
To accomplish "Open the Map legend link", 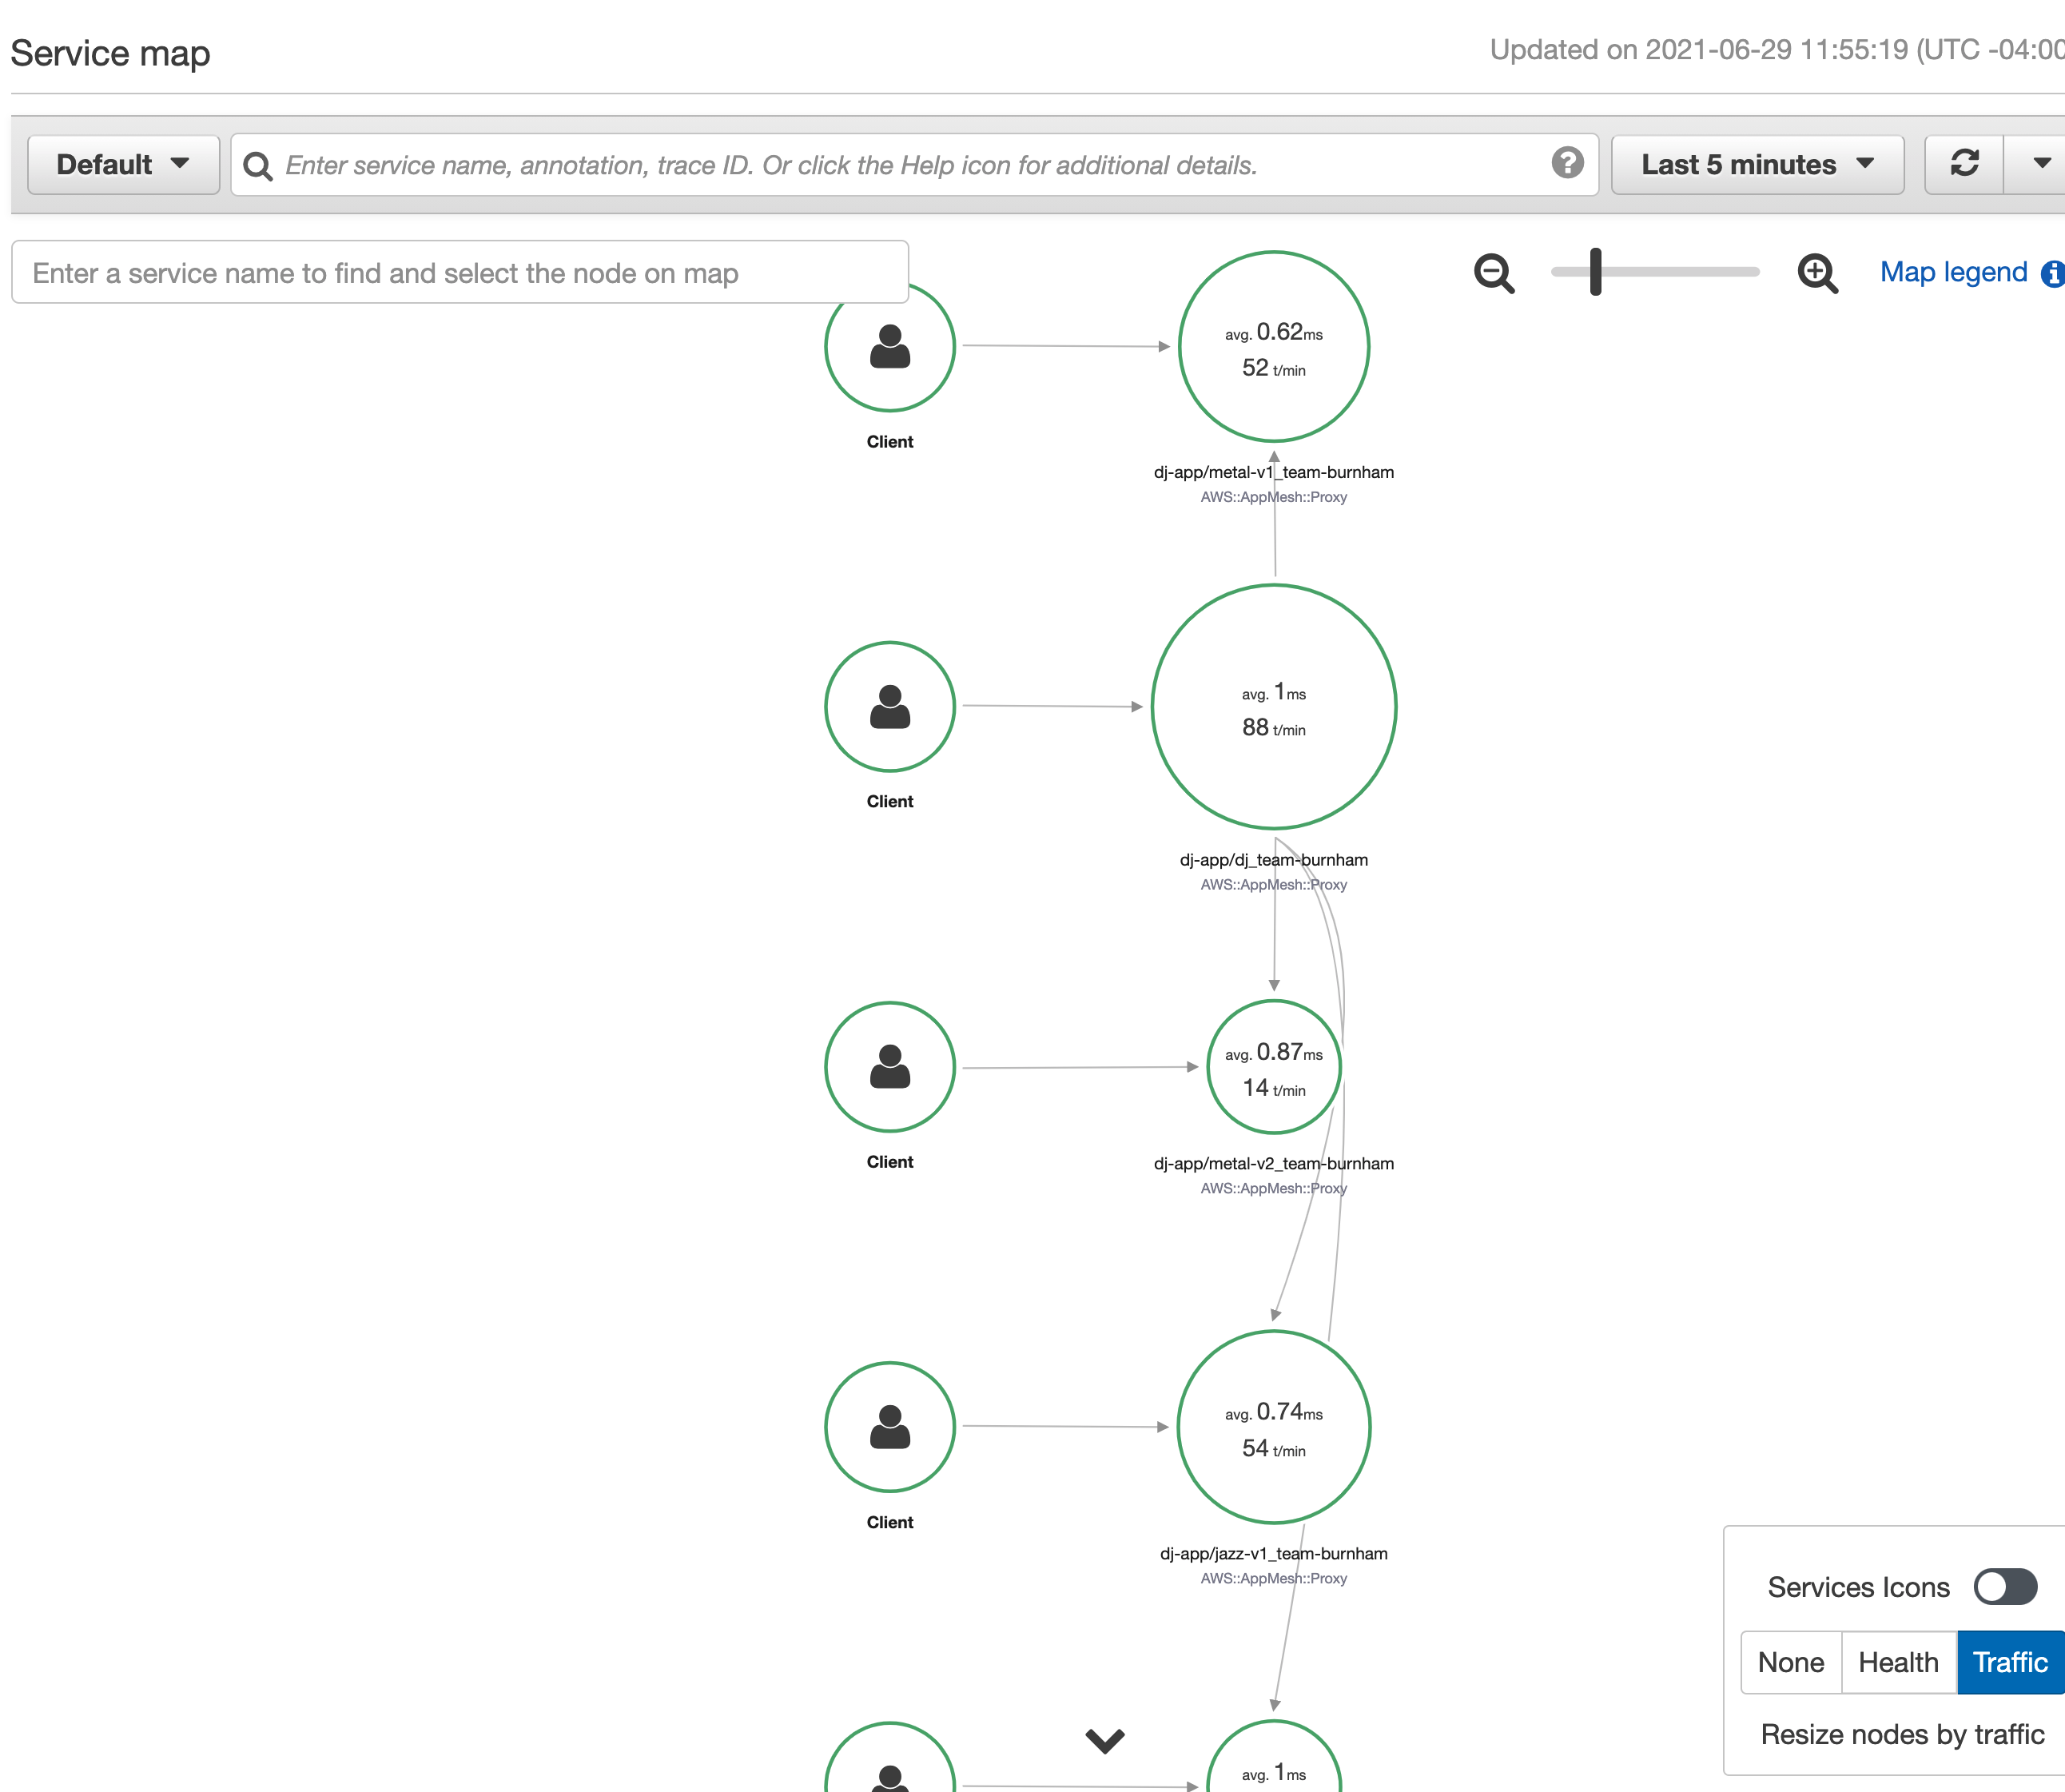I will click(x=1953, y=272).
